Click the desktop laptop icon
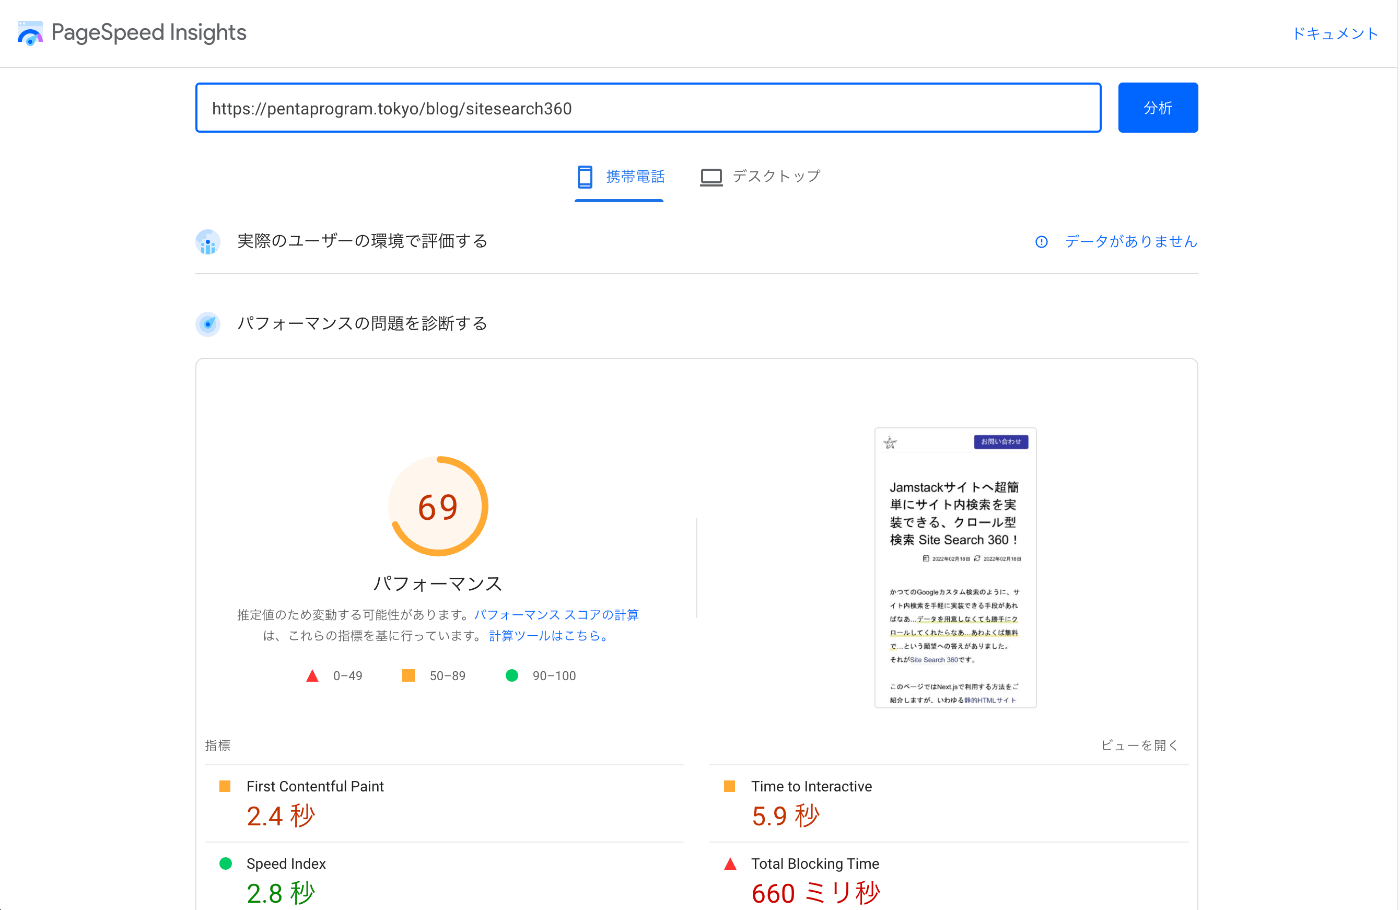 [x=711, y=177]
